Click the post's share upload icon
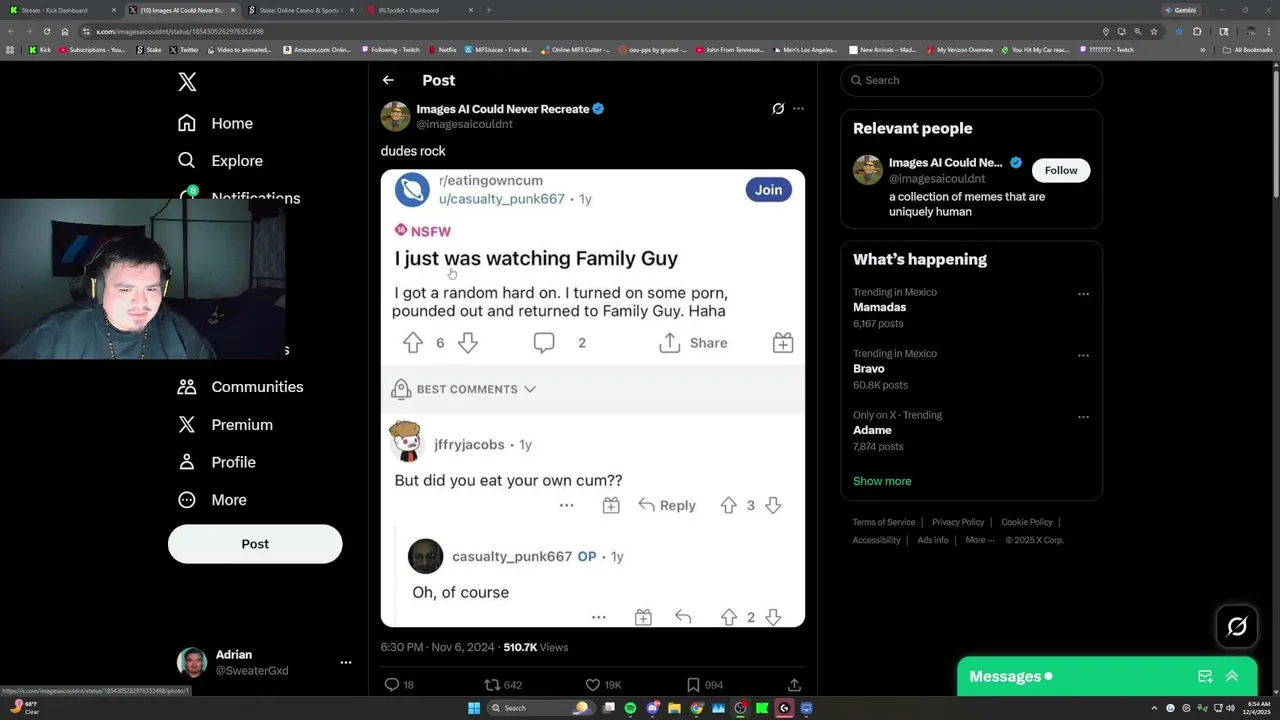The image size is (1280, 720). click(794, 685)
